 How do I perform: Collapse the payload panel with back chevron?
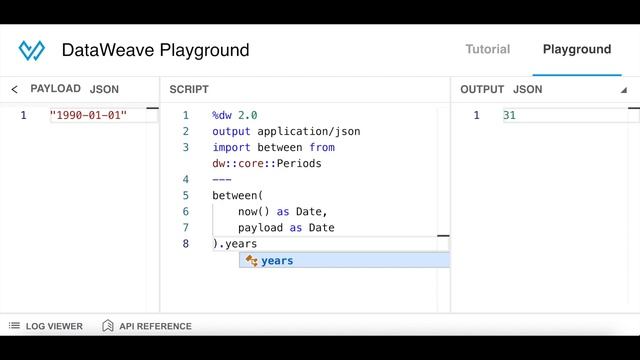14,89
